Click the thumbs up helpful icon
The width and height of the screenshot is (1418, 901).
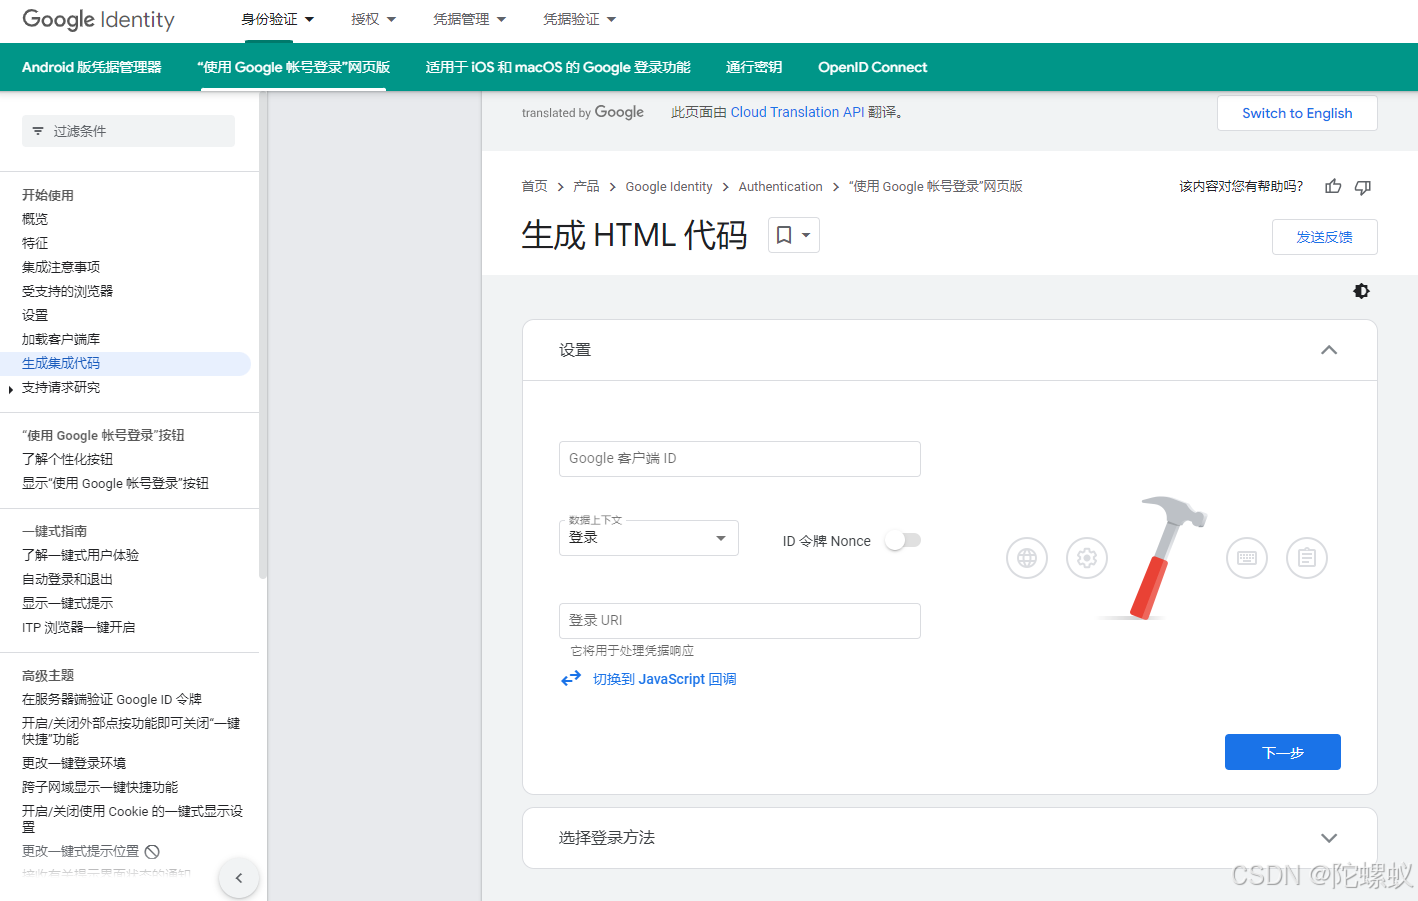click(1333, 186)
